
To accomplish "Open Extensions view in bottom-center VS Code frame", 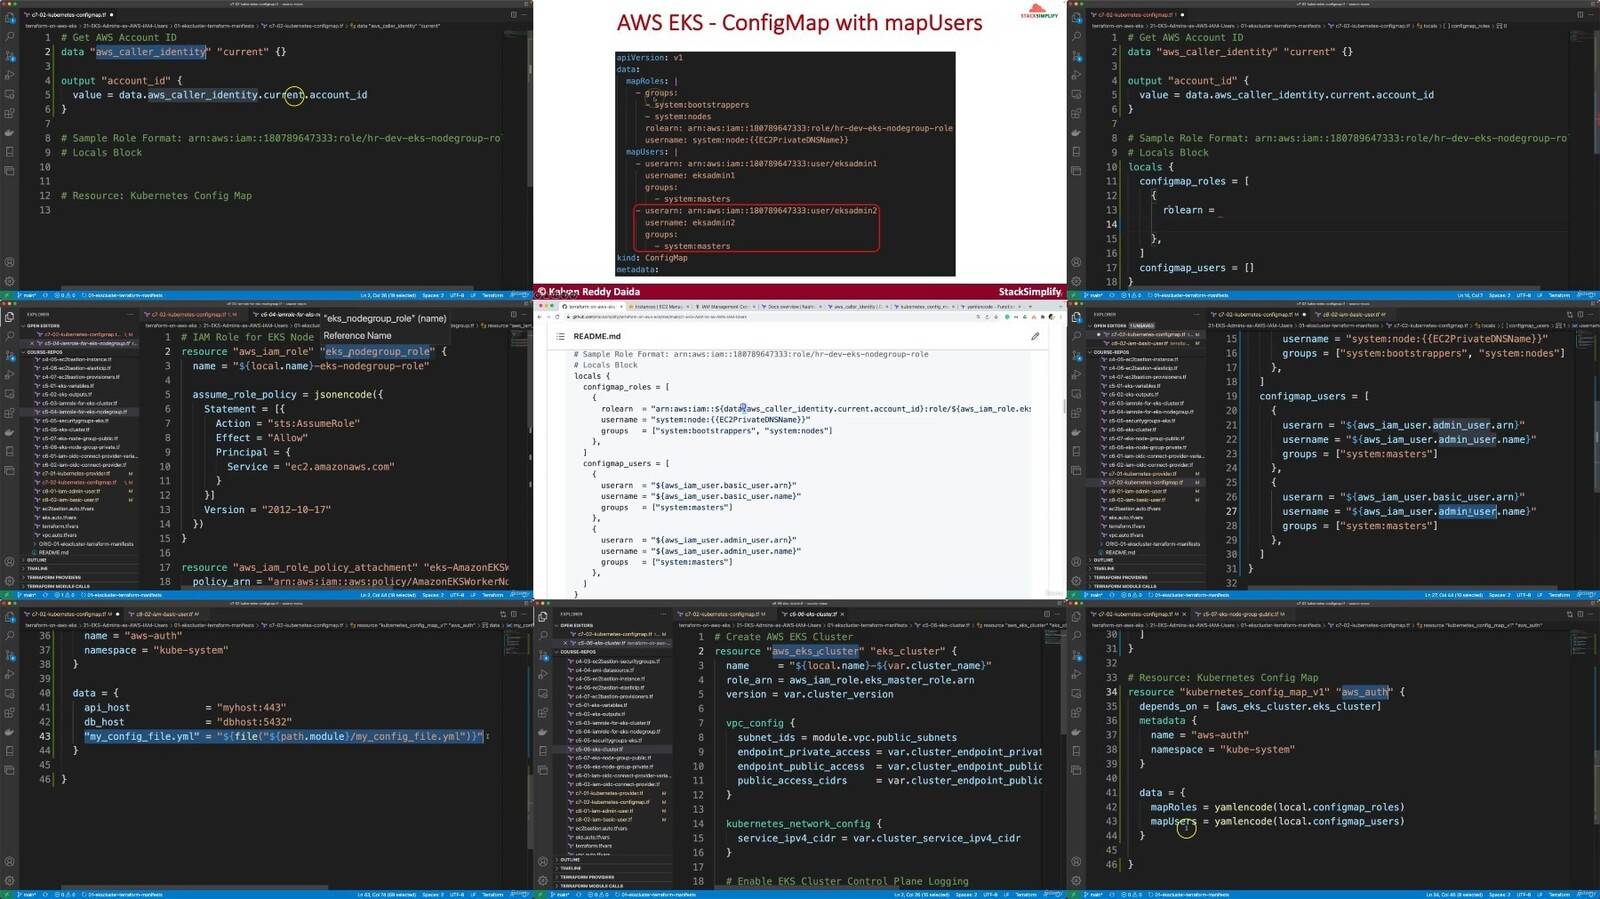I will click(543, 713).
